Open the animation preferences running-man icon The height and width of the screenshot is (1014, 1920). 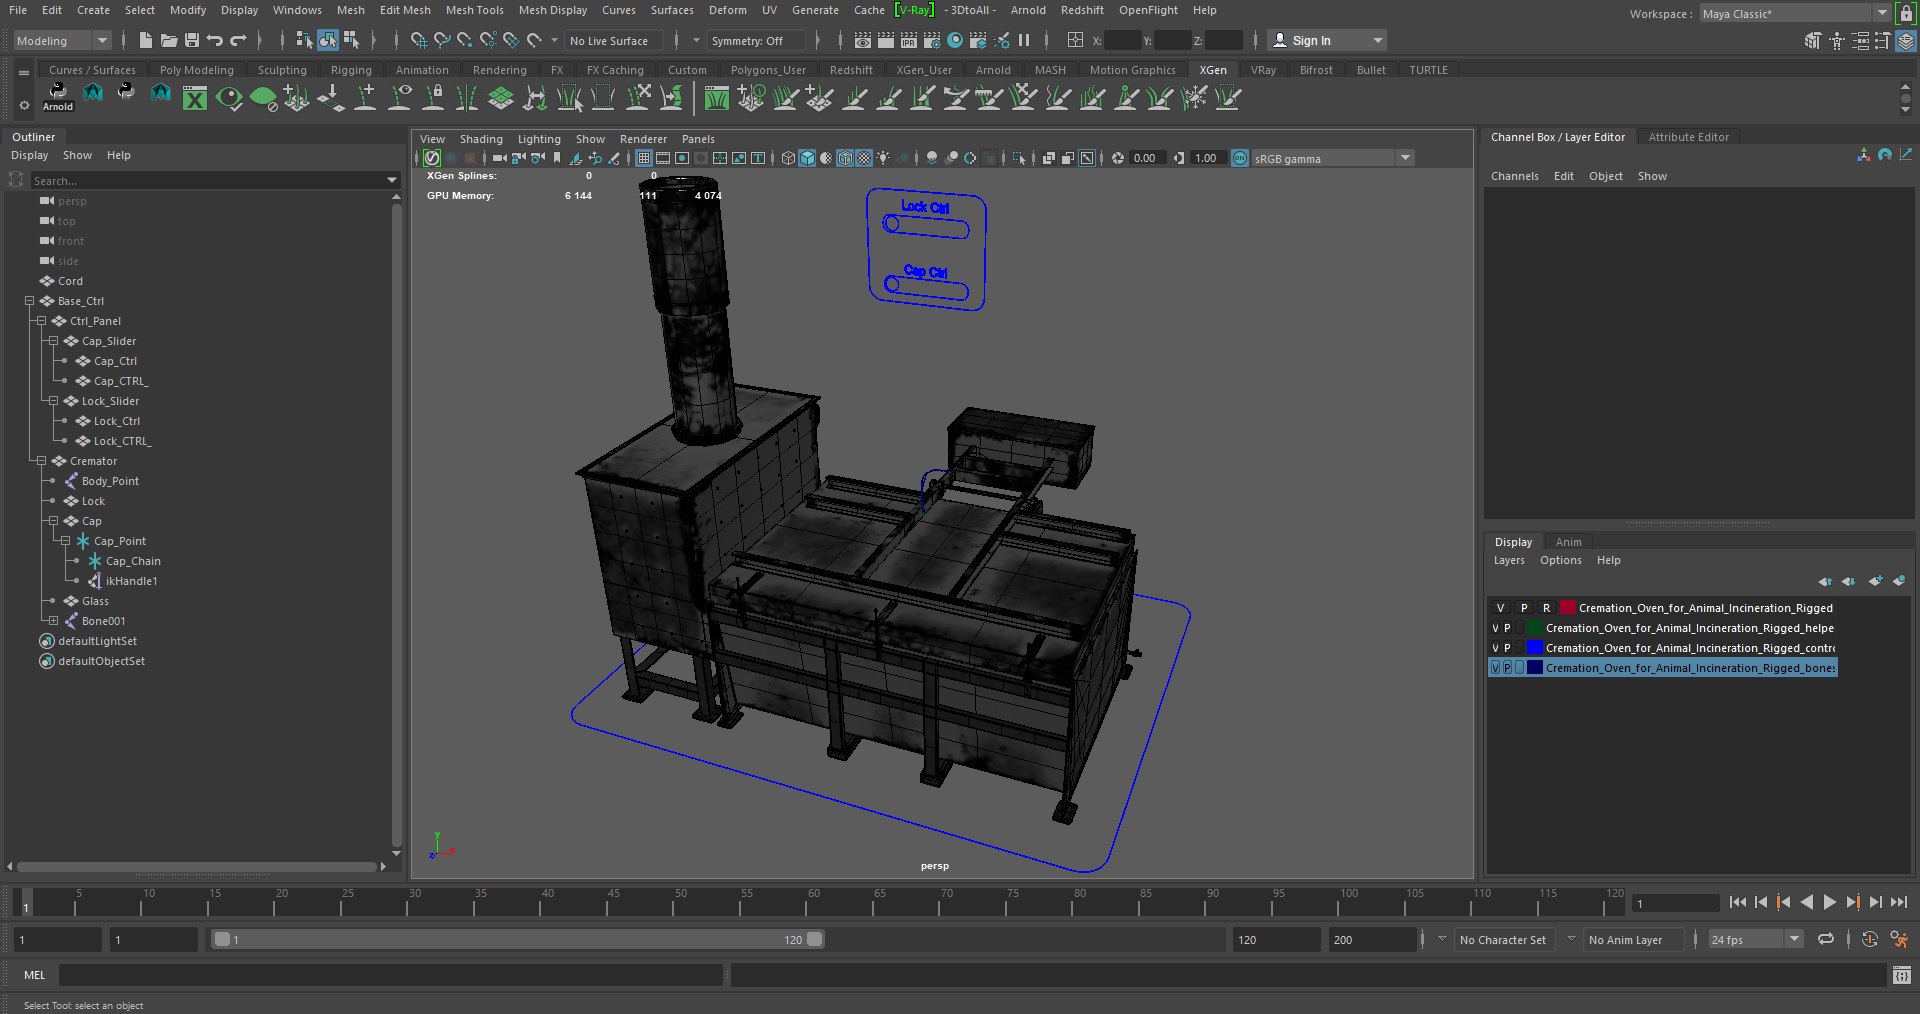coord(1898,939)
